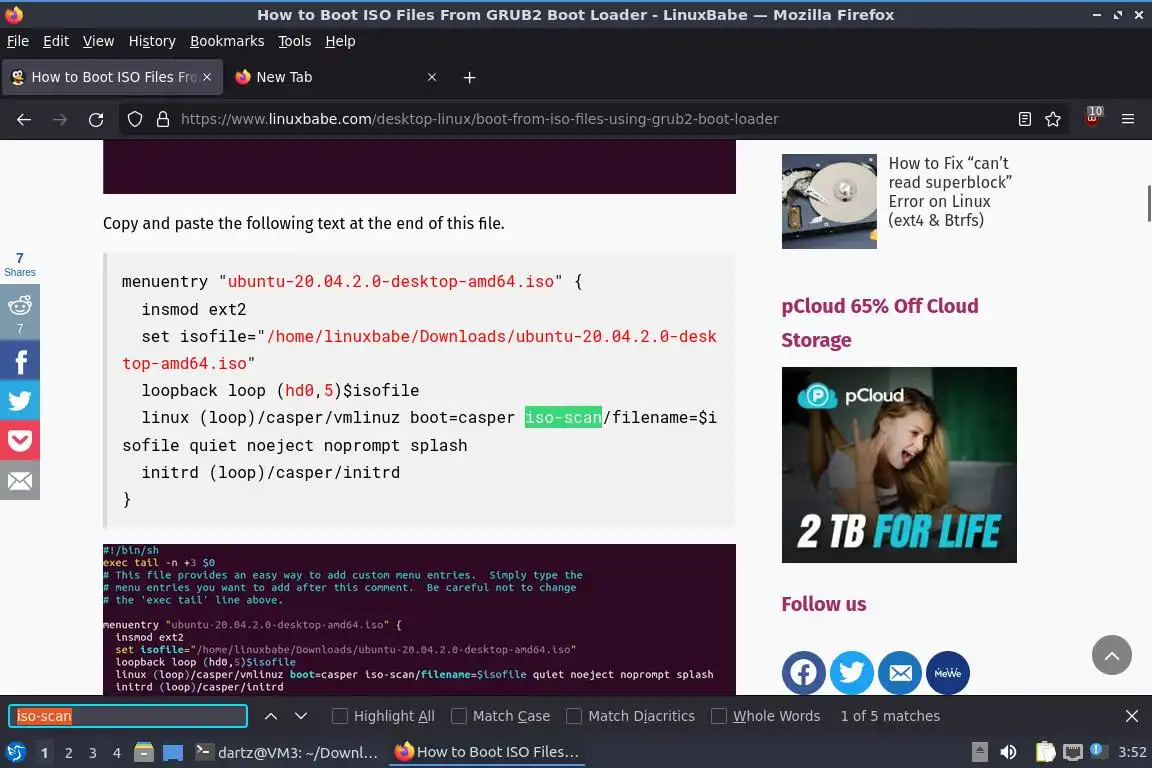The height and width of the screenshot is (768, 1152).
Task: Reload the current page
Action: point(96,119)
